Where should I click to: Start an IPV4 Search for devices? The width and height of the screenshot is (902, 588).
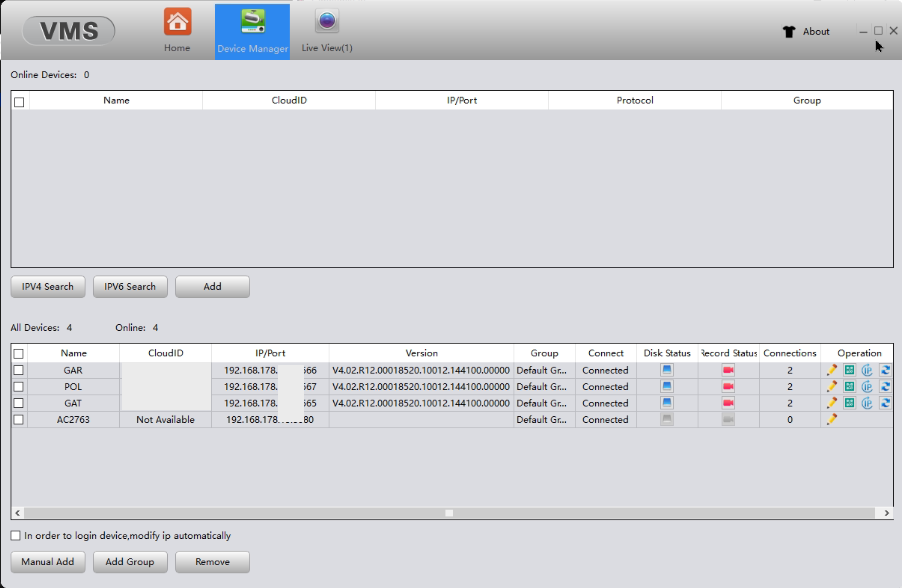coord(47,286)
